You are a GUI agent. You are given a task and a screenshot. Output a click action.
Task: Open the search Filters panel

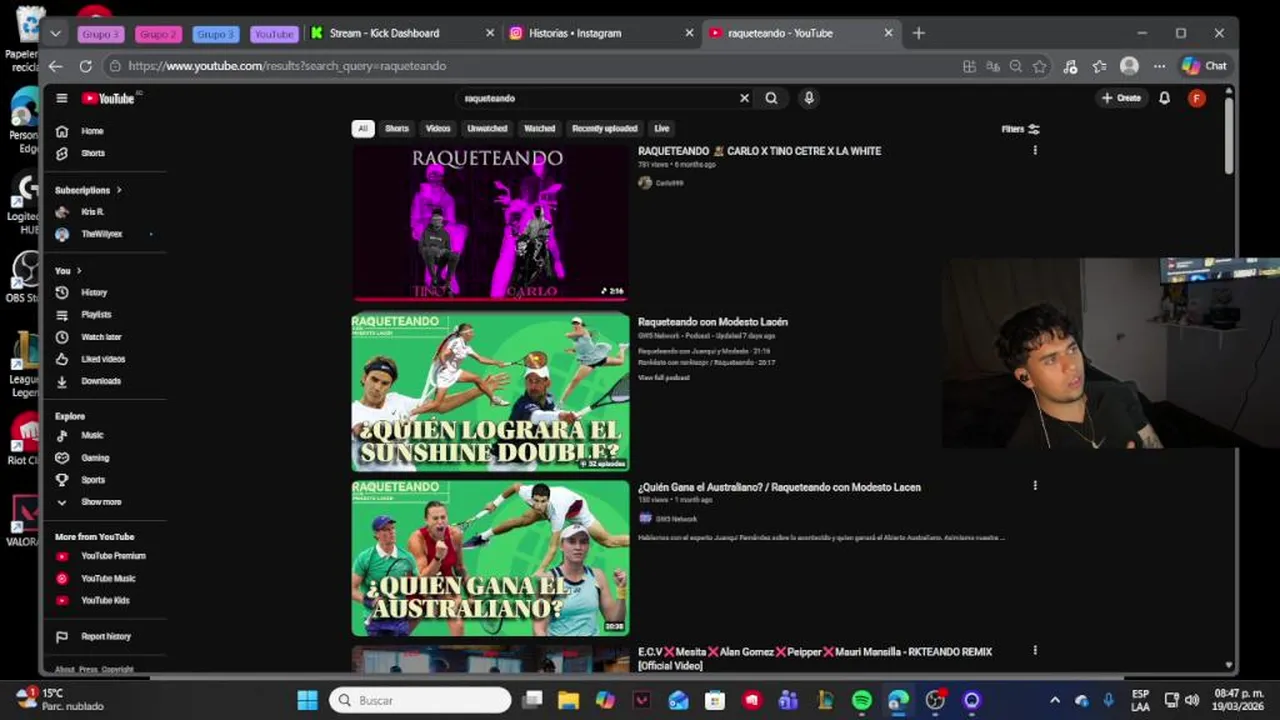coord(1021,129)
